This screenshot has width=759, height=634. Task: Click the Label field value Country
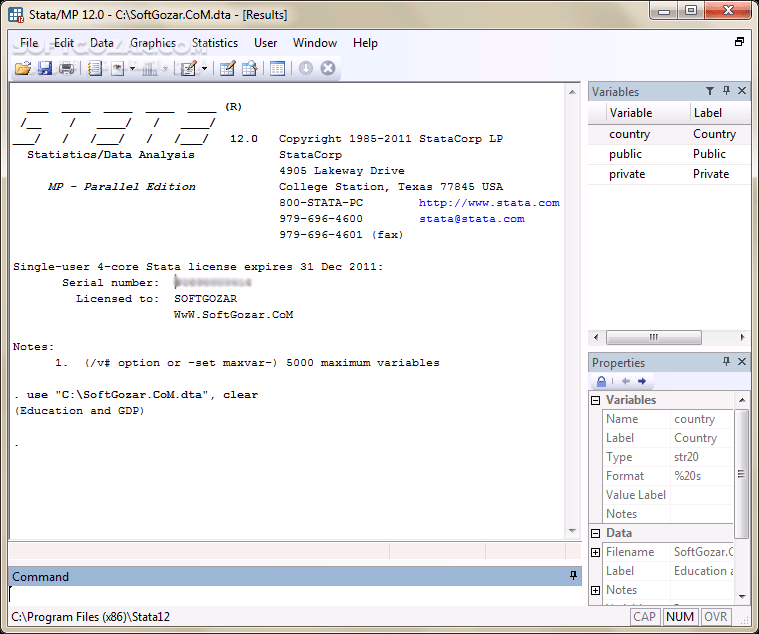pyautogui.click(x=702, y=438)
